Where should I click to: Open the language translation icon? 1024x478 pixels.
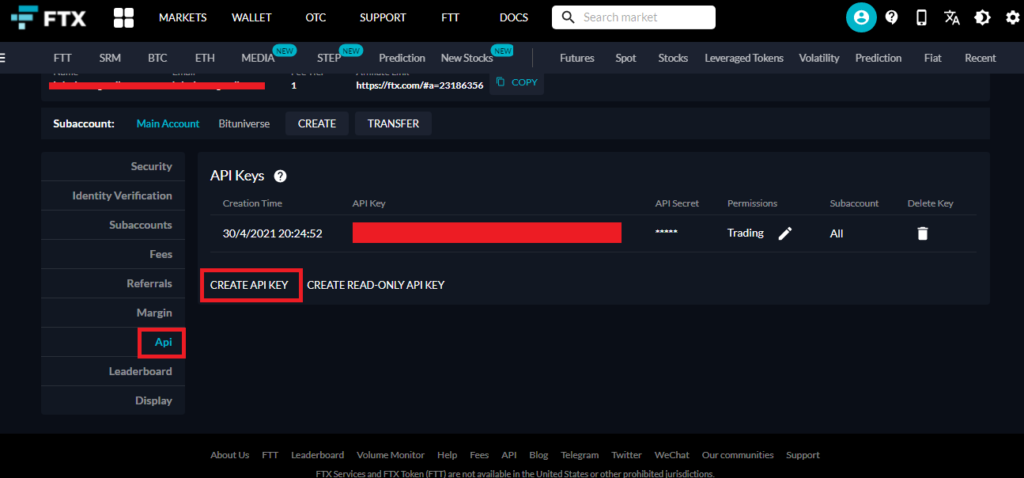pyautogui.click(x=952, y=18)
